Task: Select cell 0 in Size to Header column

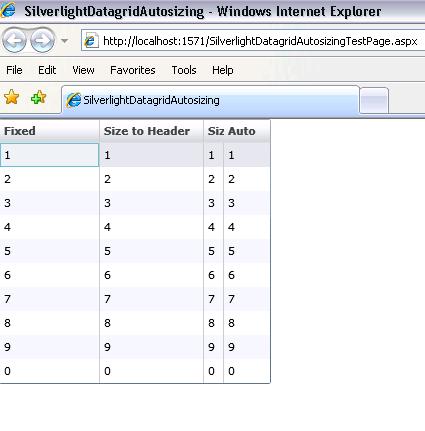Action: pyautogui.click(x=151, y=371)
